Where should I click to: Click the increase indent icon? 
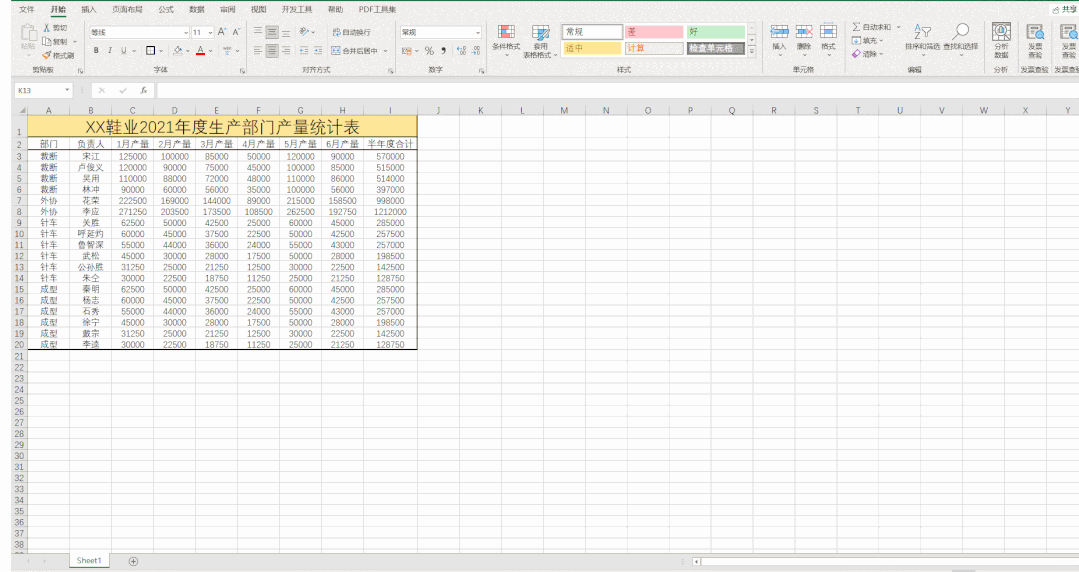(318, 50)
